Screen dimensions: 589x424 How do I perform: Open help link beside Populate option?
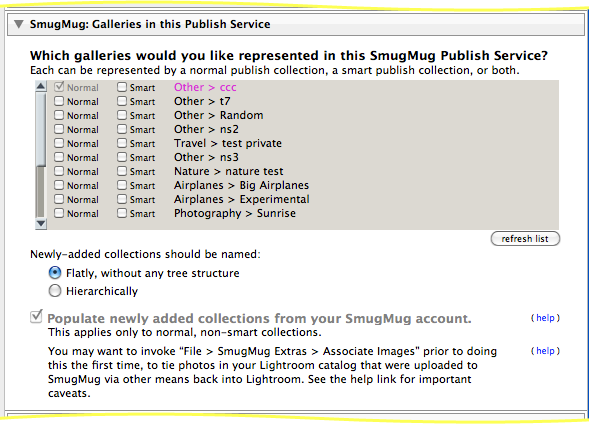[545, 318]
